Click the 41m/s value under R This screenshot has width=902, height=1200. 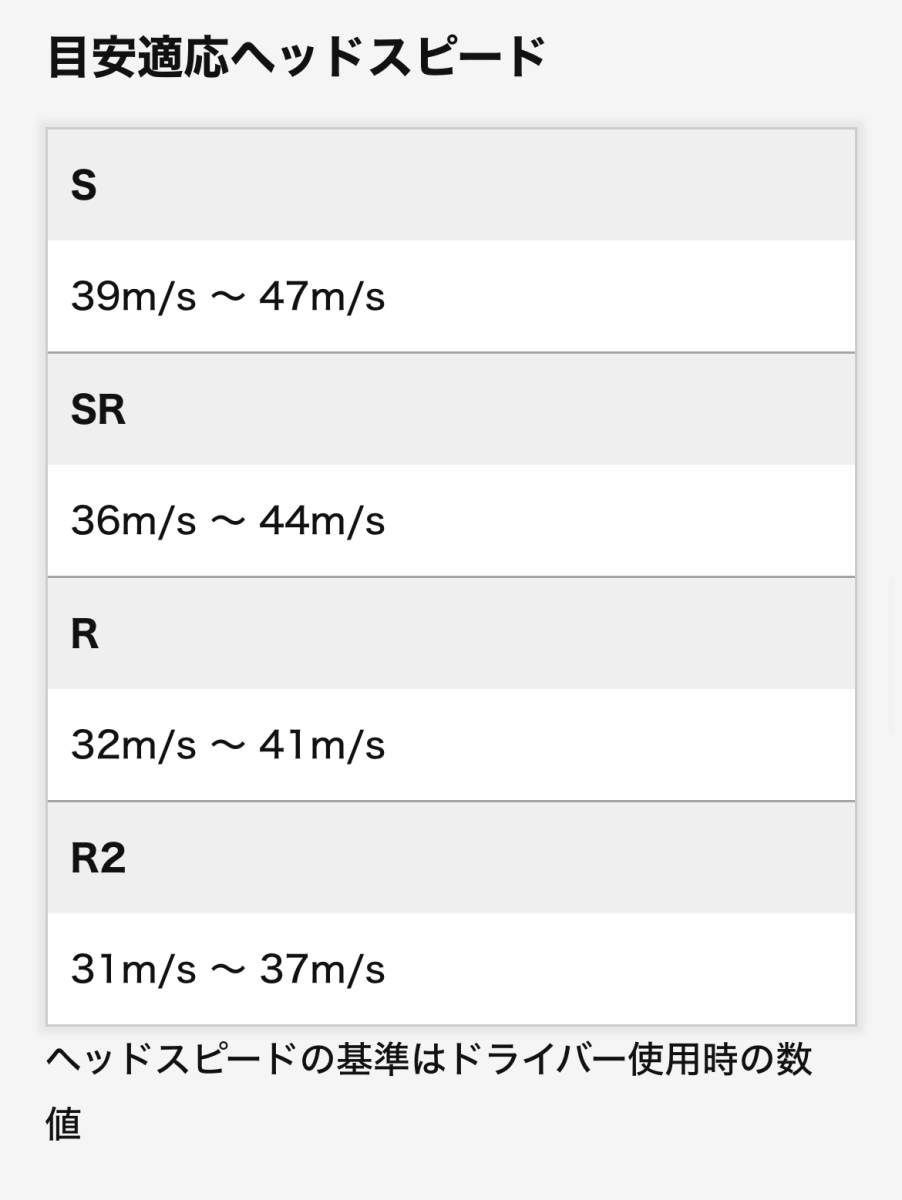tap(321, 745)
